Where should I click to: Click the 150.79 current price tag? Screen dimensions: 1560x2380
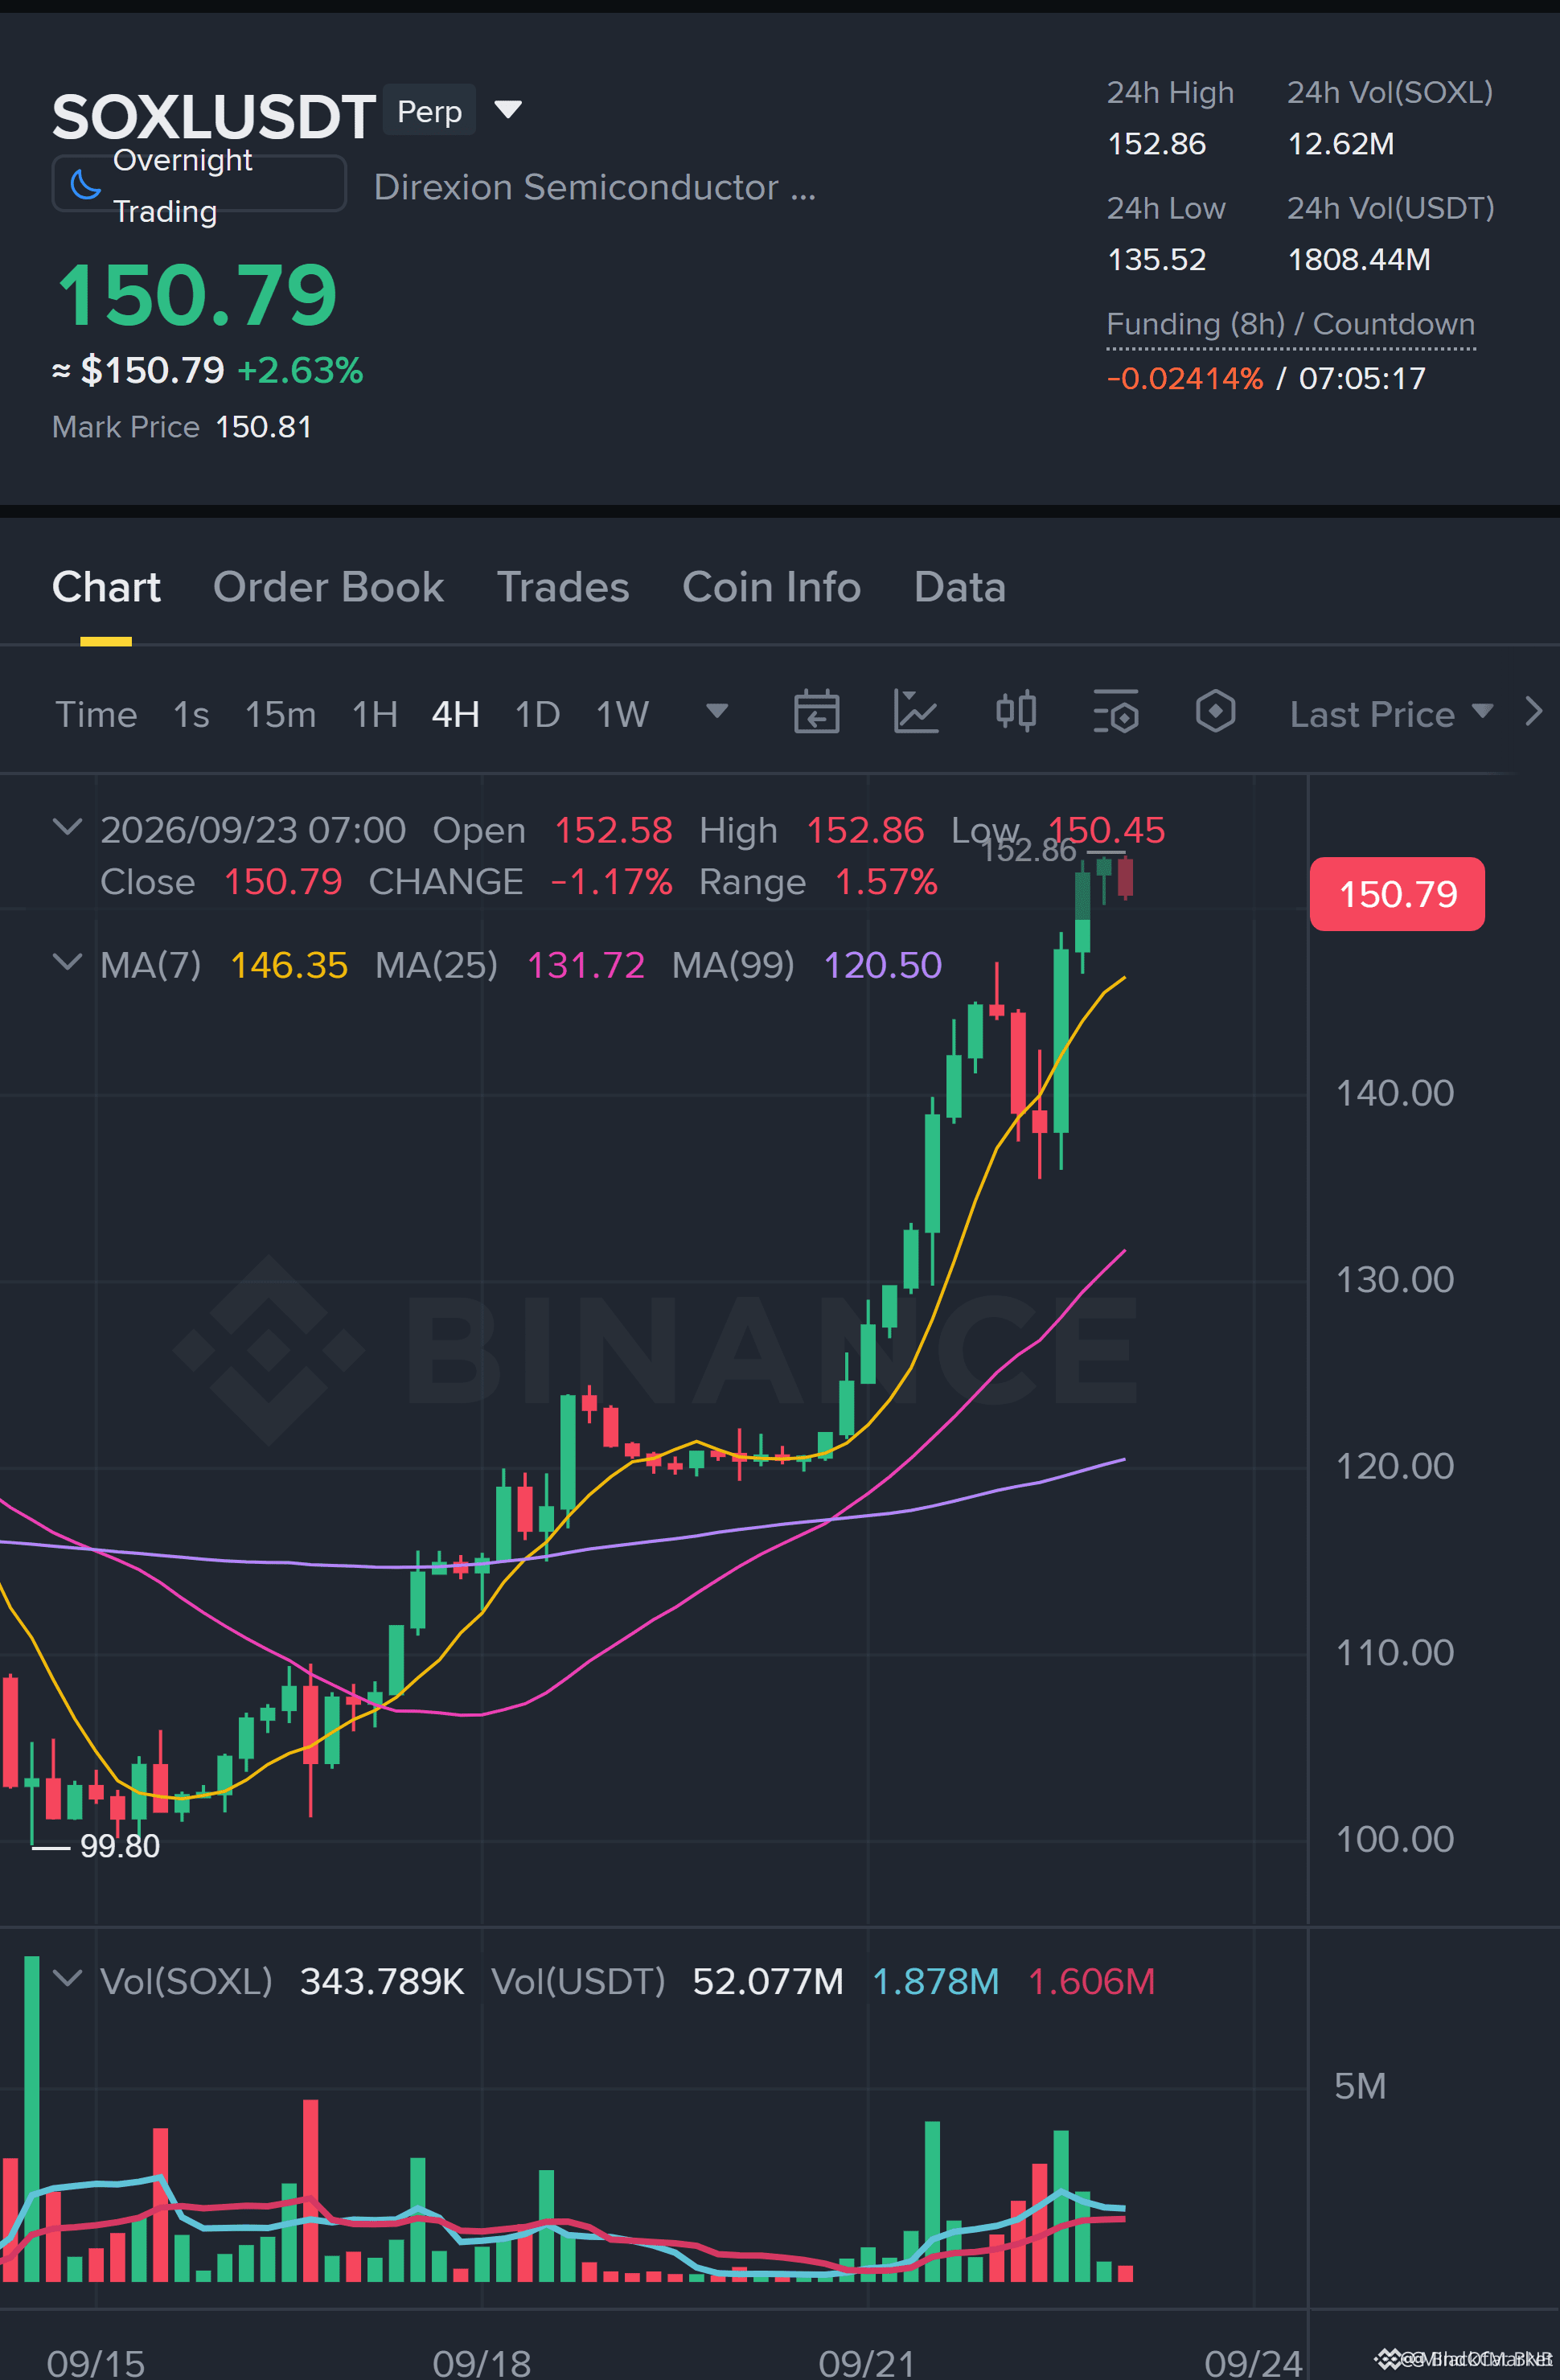(1397, 894)
